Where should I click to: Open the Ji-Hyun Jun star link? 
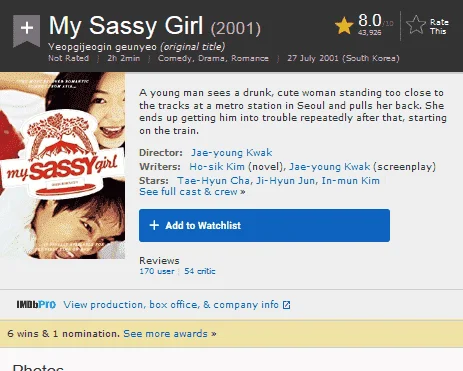coord(286,181)
